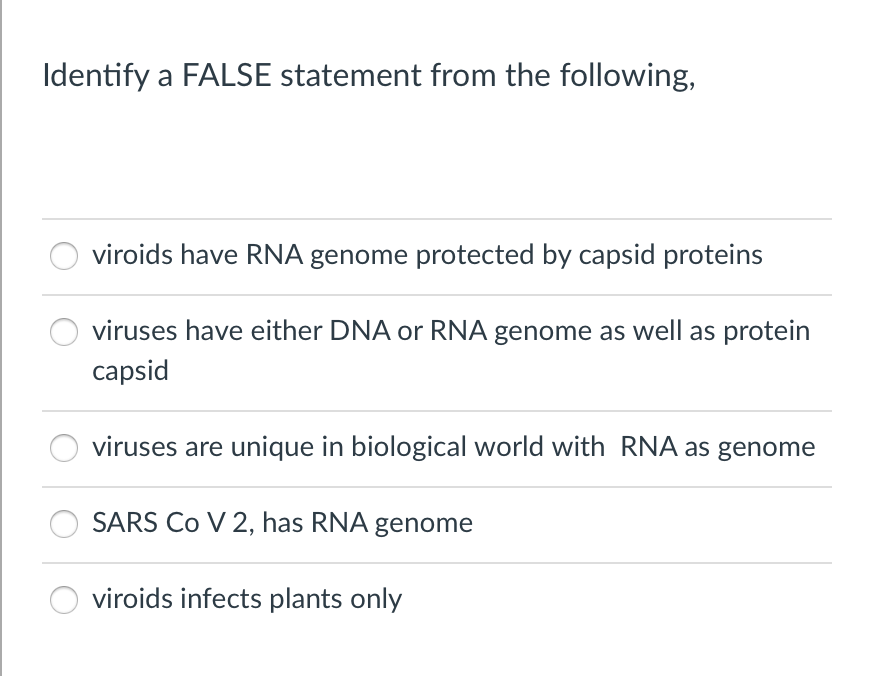Click the wrapped word 'capsid' on second line

[x=130, y=371]
